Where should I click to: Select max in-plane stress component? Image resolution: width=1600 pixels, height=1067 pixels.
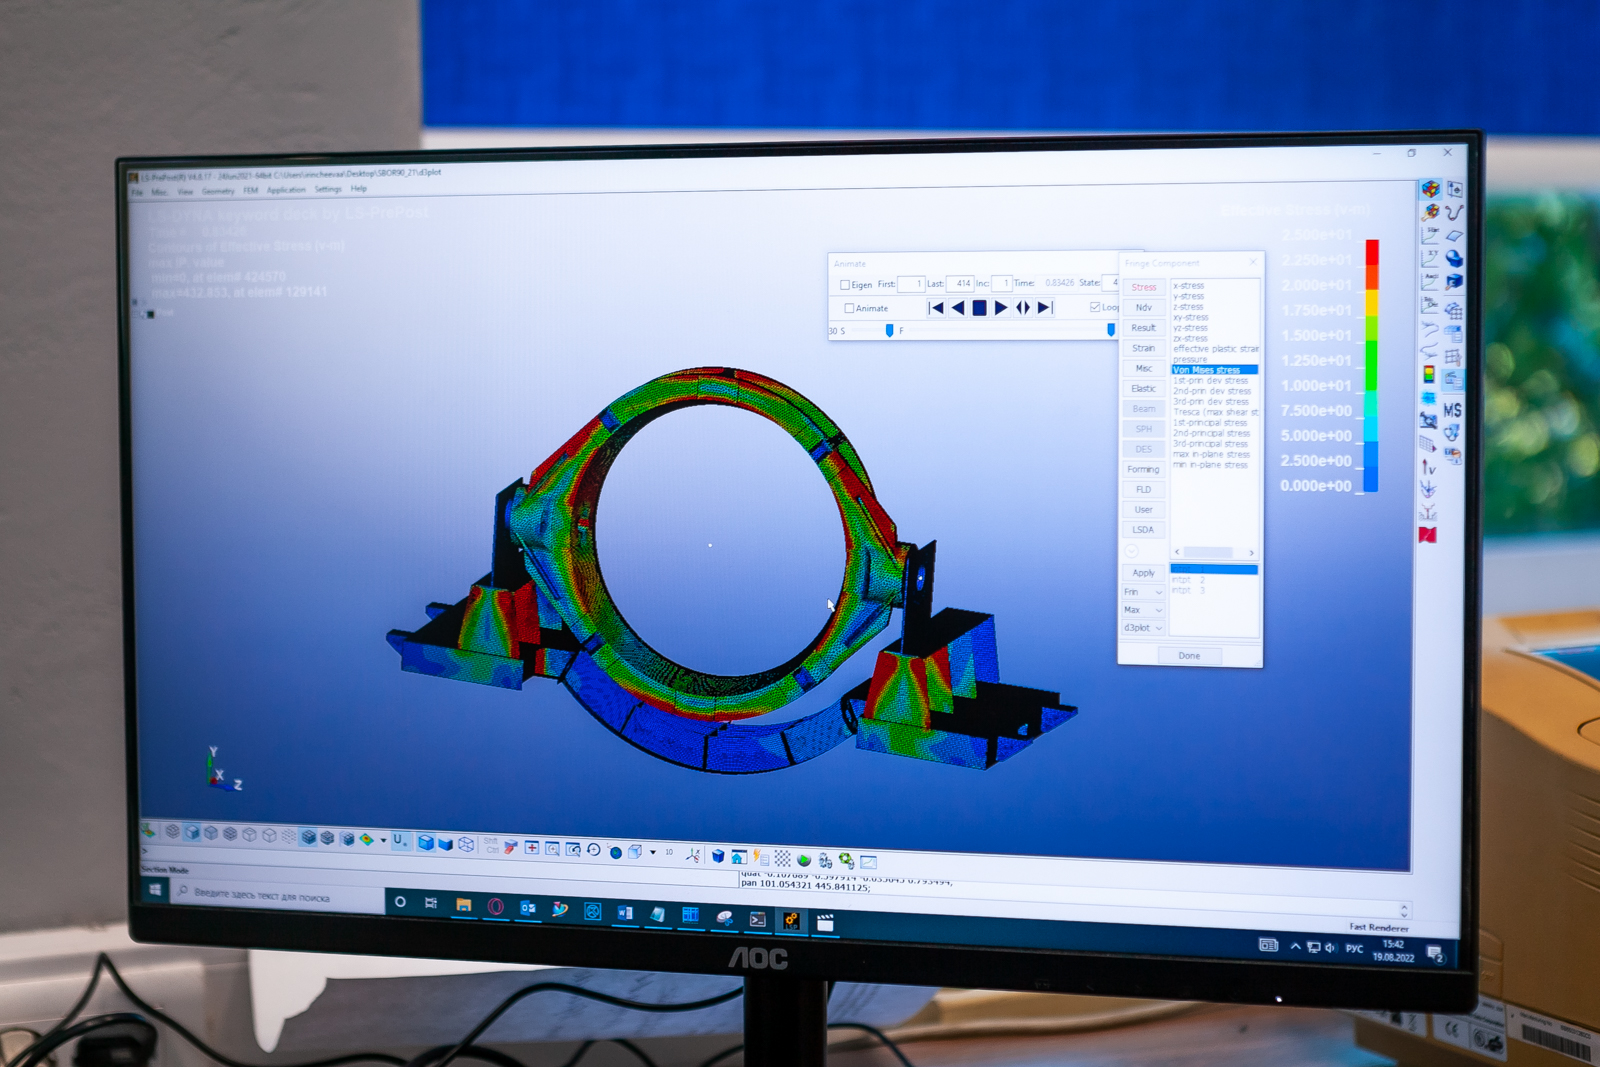1211,454
